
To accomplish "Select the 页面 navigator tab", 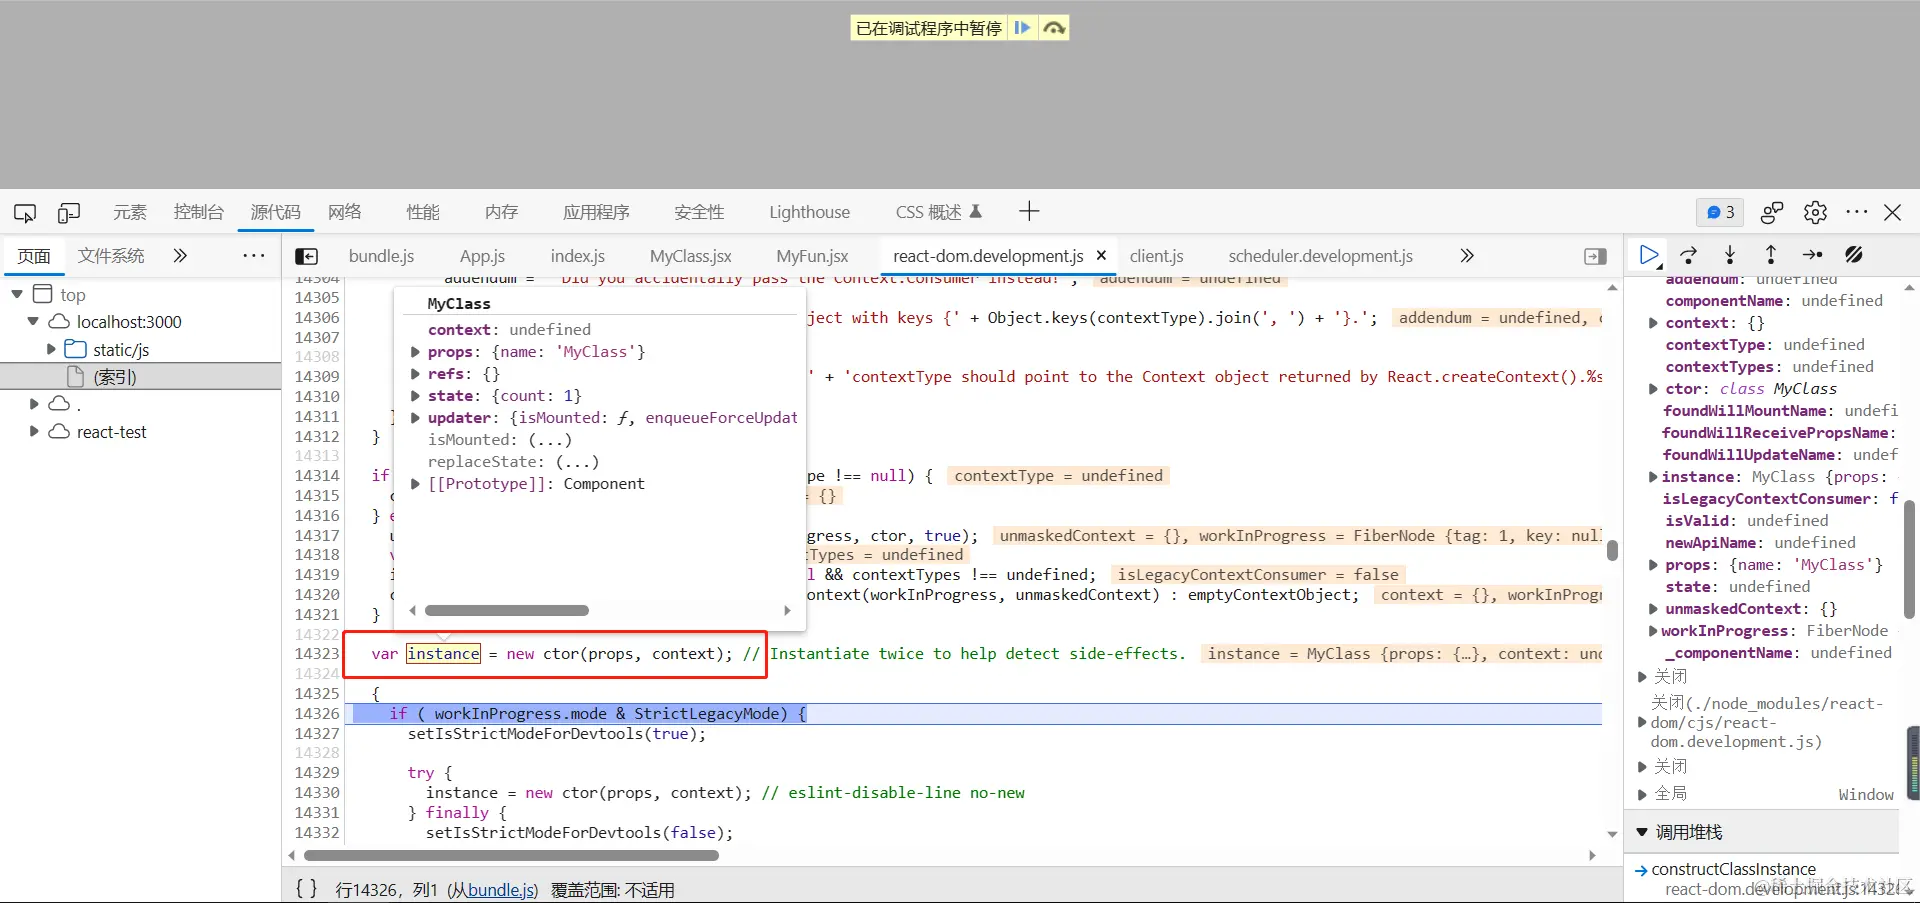I will [x=34, y=256].
